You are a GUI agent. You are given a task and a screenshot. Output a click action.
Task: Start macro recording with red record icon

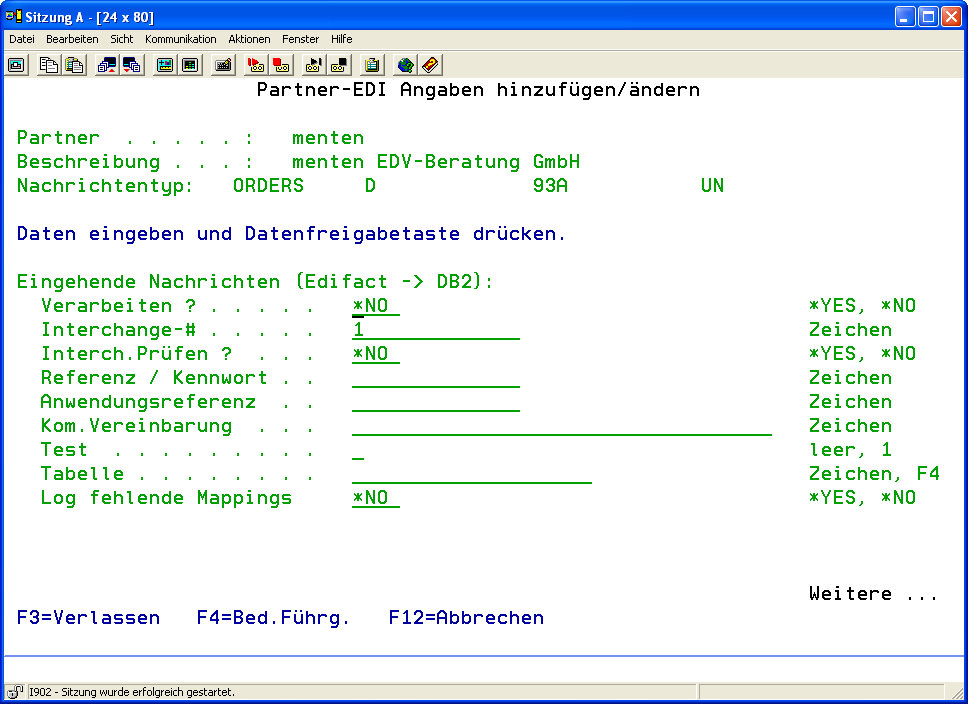point(256,65)
